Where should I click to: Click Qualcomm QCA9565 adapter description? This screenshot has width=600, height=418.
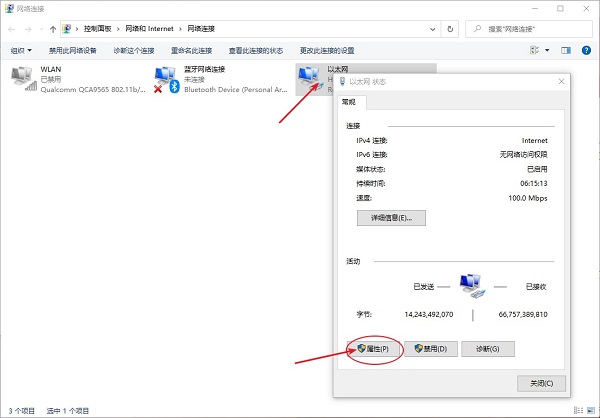[x=93, y=90]
